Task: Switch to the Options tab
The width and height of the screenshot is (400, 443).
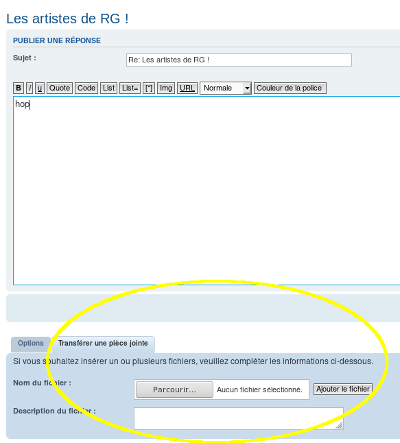Action: click(x=31, y=343)
